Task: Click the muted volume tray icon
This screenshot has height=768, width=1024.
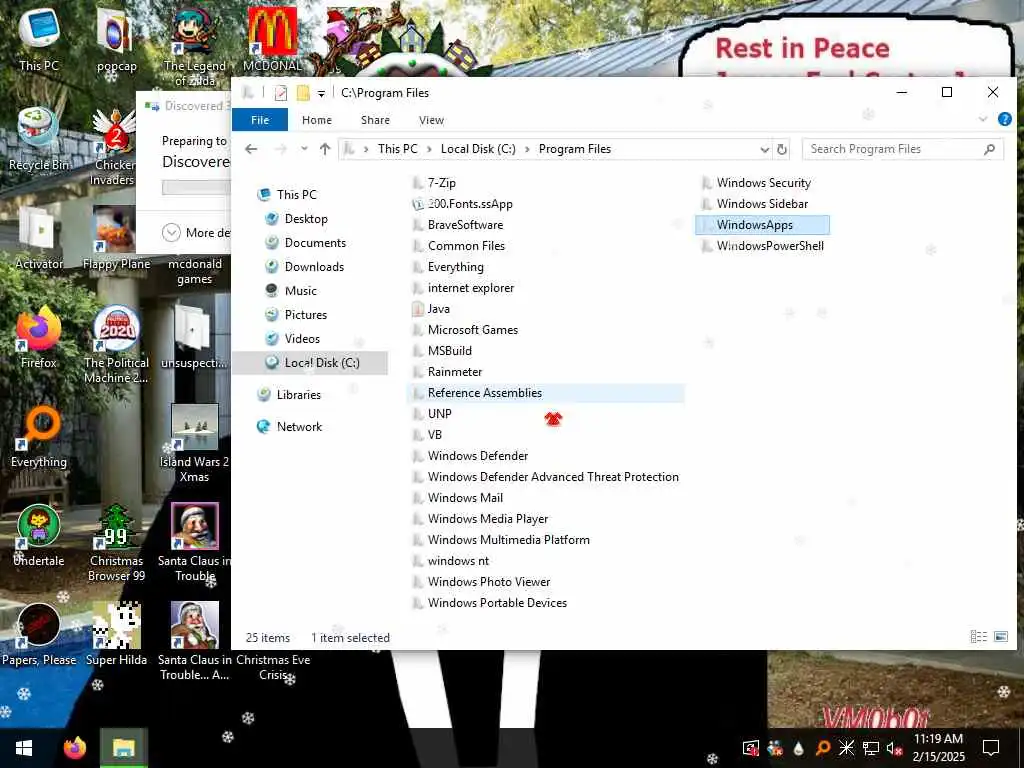Action: [x=894, y=748]
